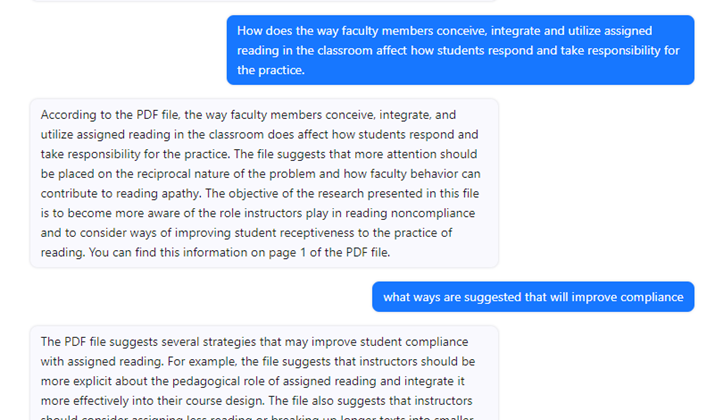Click the blue question about faculty assigned reading

click(460, 50)
